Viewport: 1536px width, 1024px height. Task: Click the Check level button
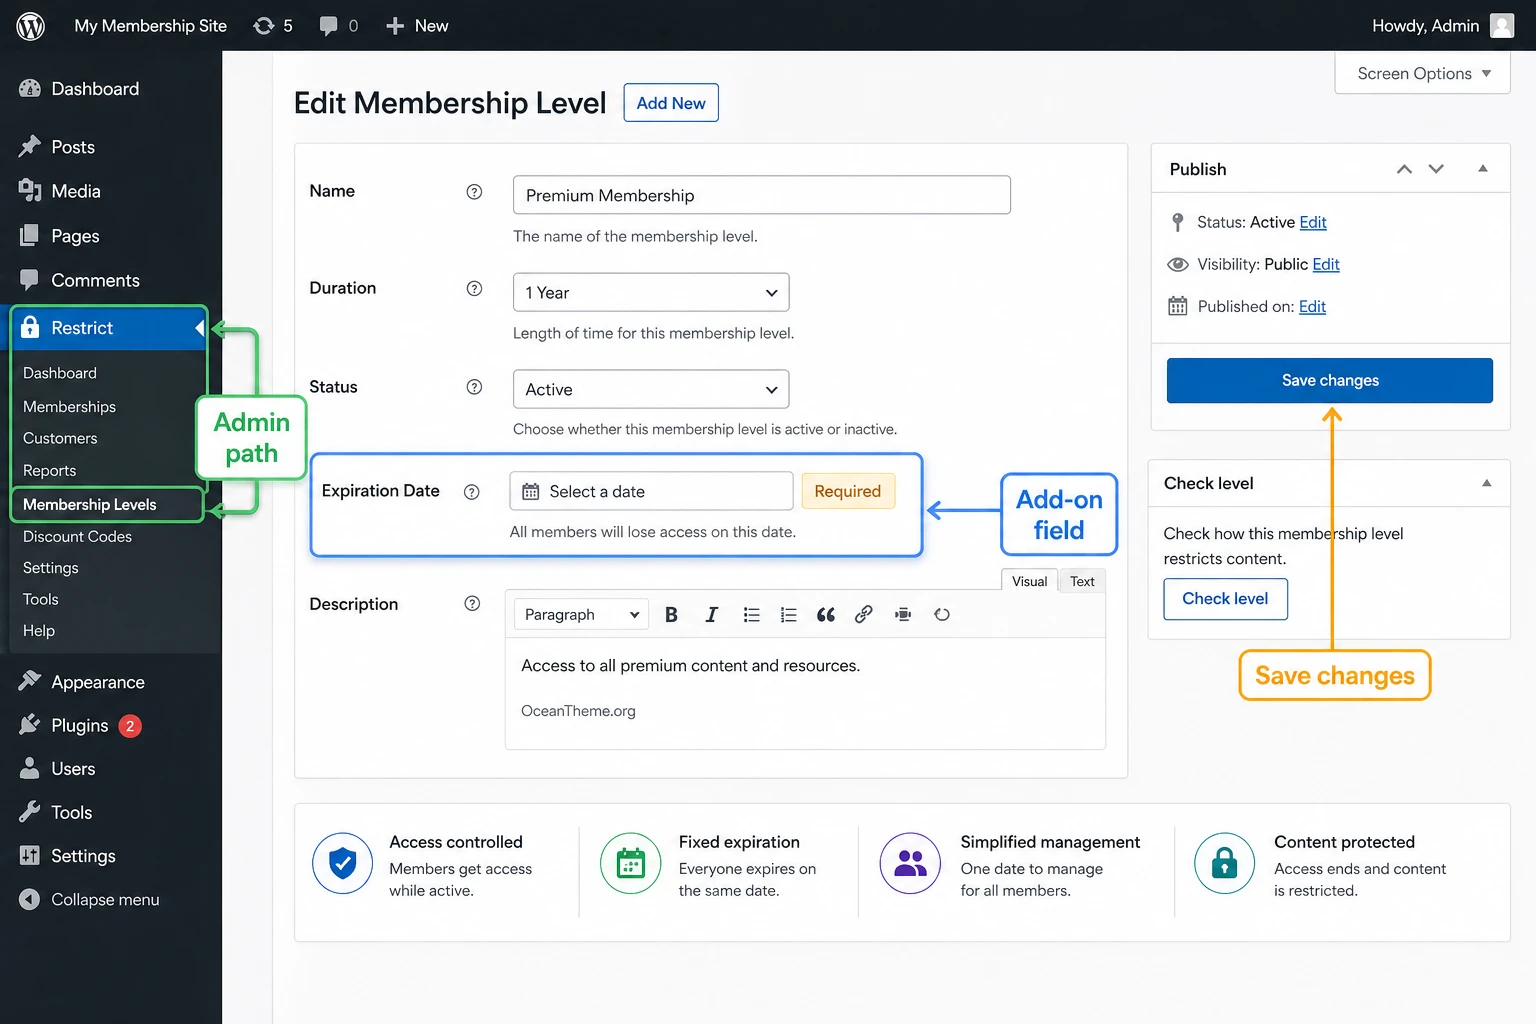[x=1225, y=599]
